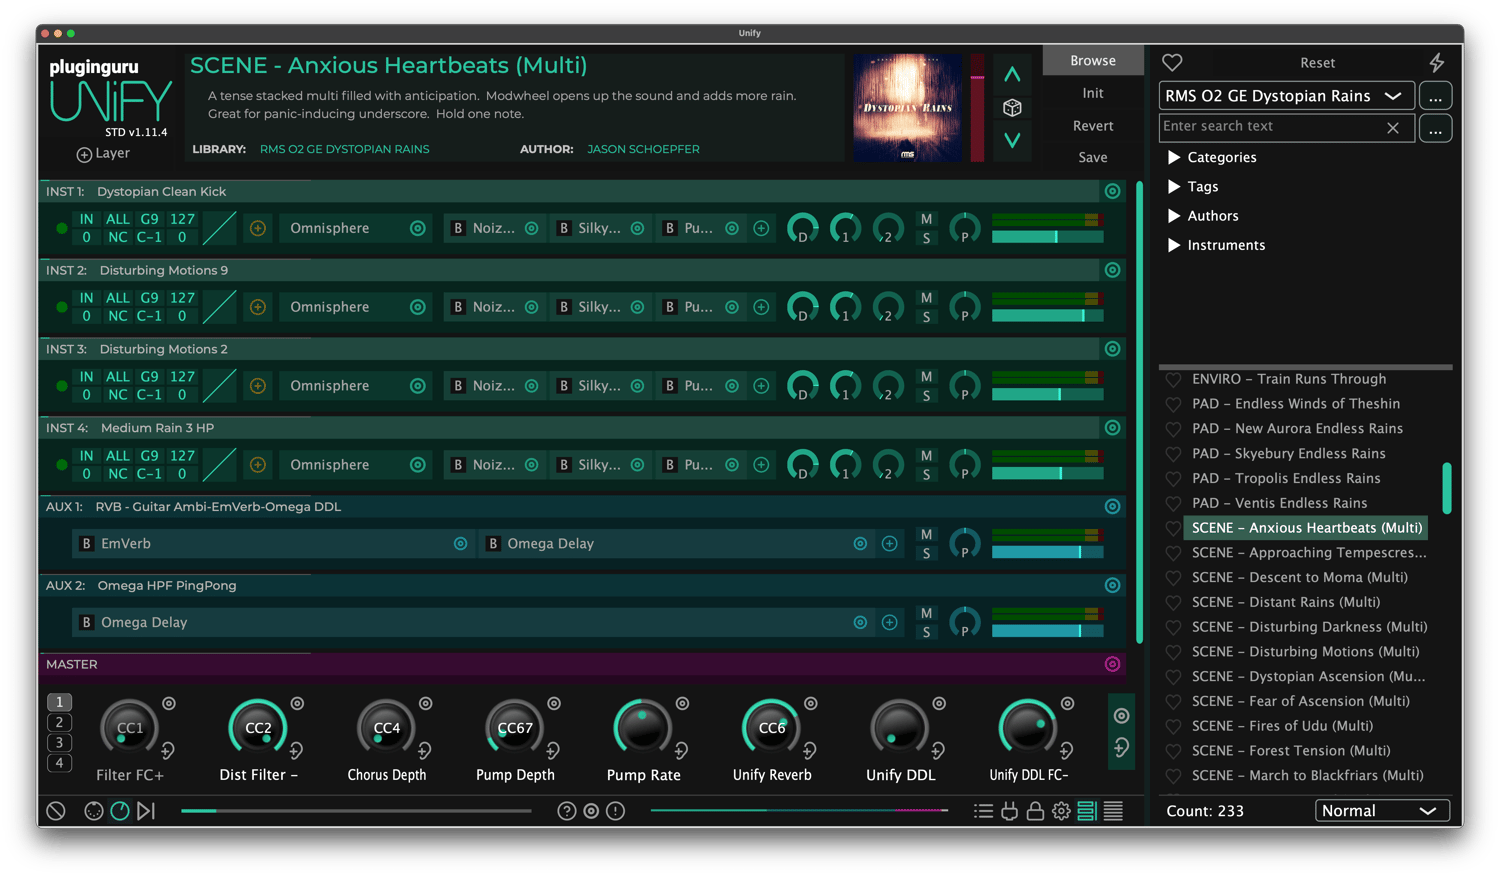The image size is (1500, 876).
Task: Solo INST 4 with the S button
Action: pos(926,475)
